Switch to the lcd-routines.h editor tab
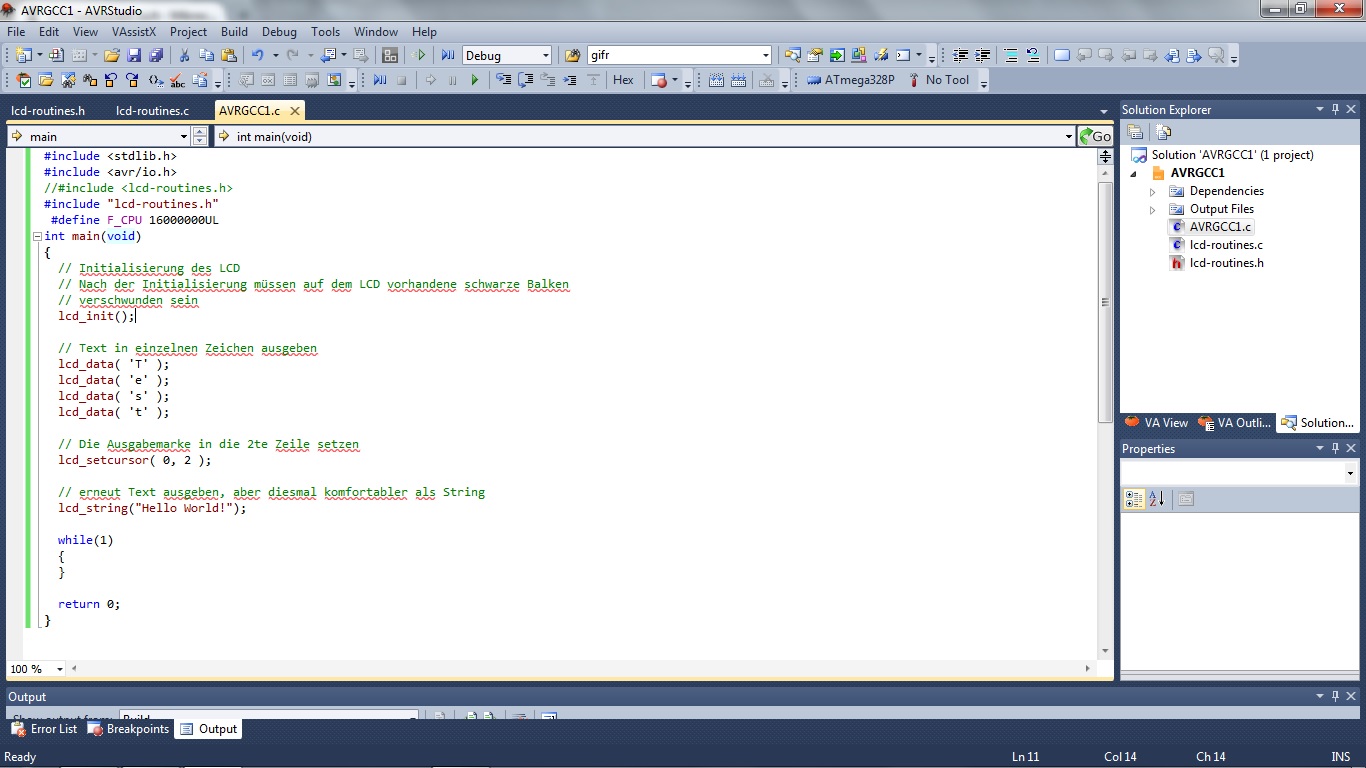1366x768 pixels. [48, 111]
